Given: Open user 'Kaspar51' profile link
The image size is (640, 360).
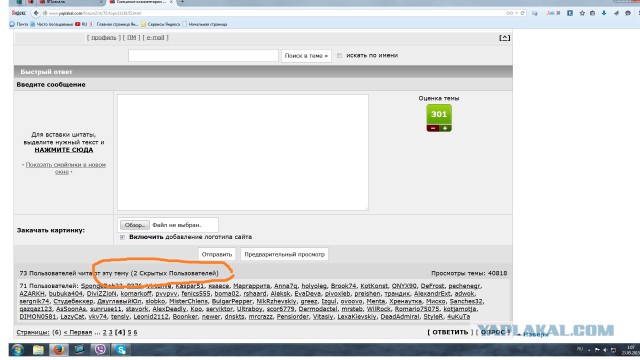Looking at the screenshot, I should tap(189, 286).
